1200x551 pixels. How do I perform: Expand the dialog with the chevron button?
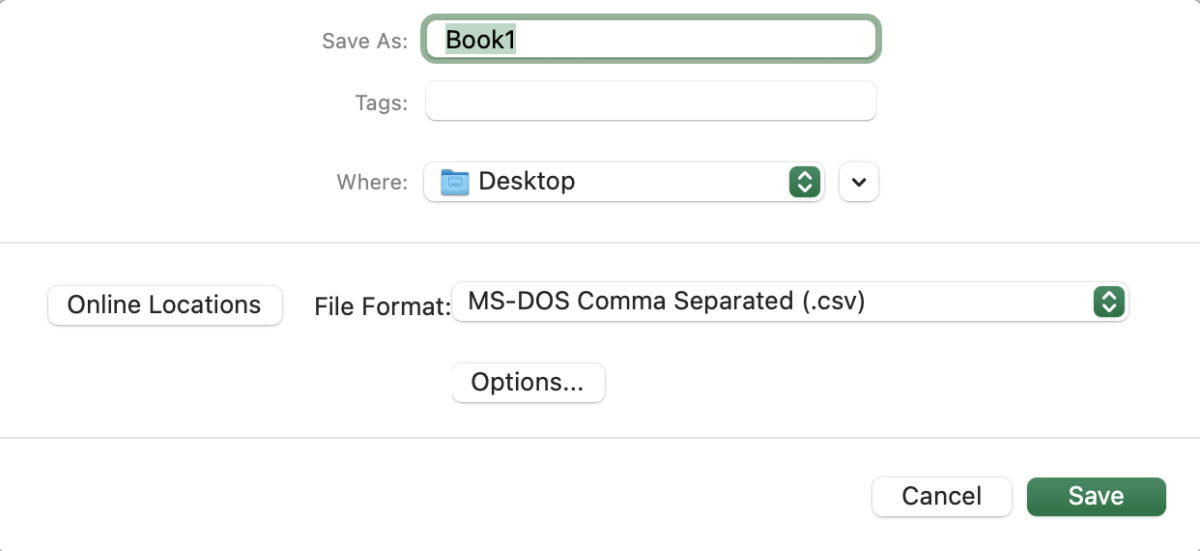coord(858,182)
